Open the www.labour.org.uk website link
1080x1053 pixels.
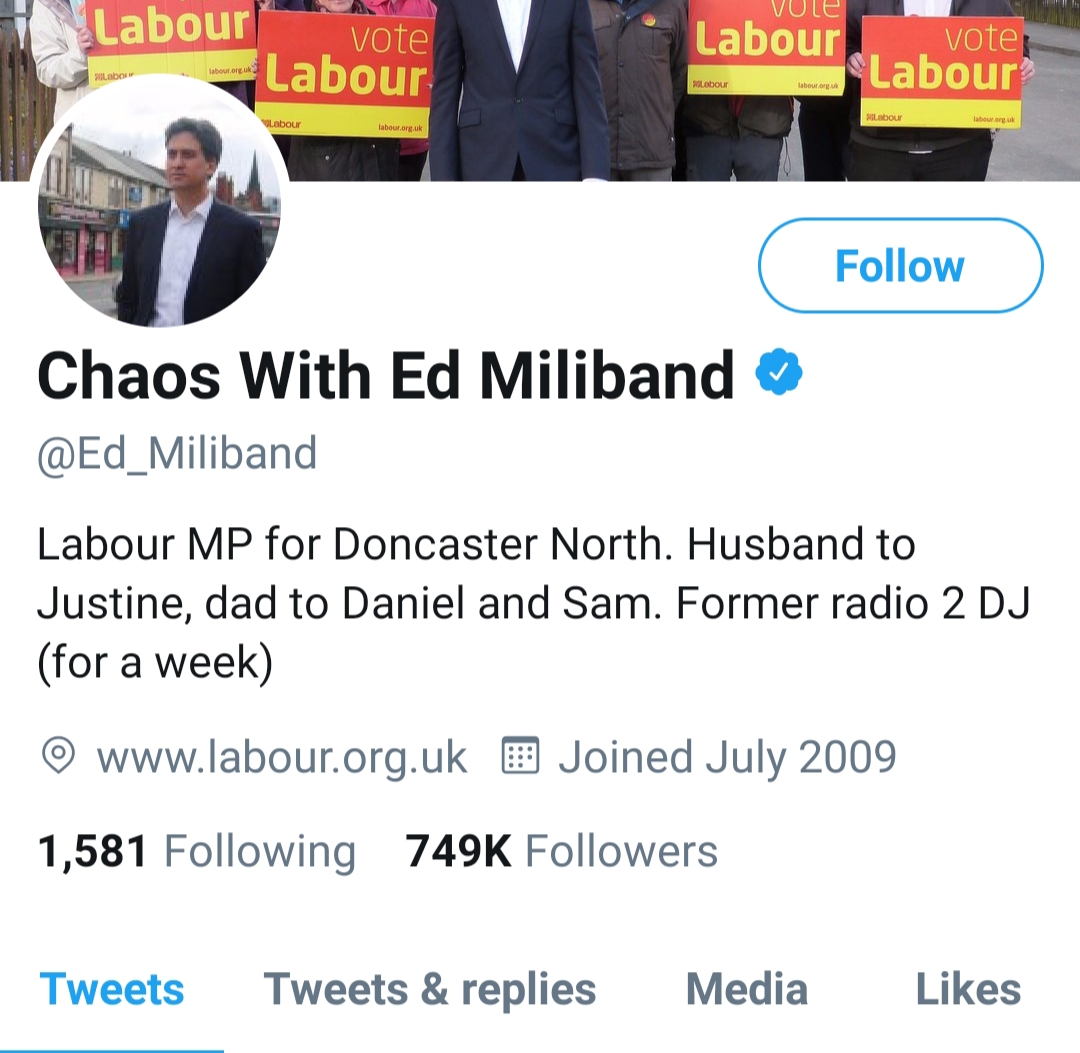(x=282, y=757)
